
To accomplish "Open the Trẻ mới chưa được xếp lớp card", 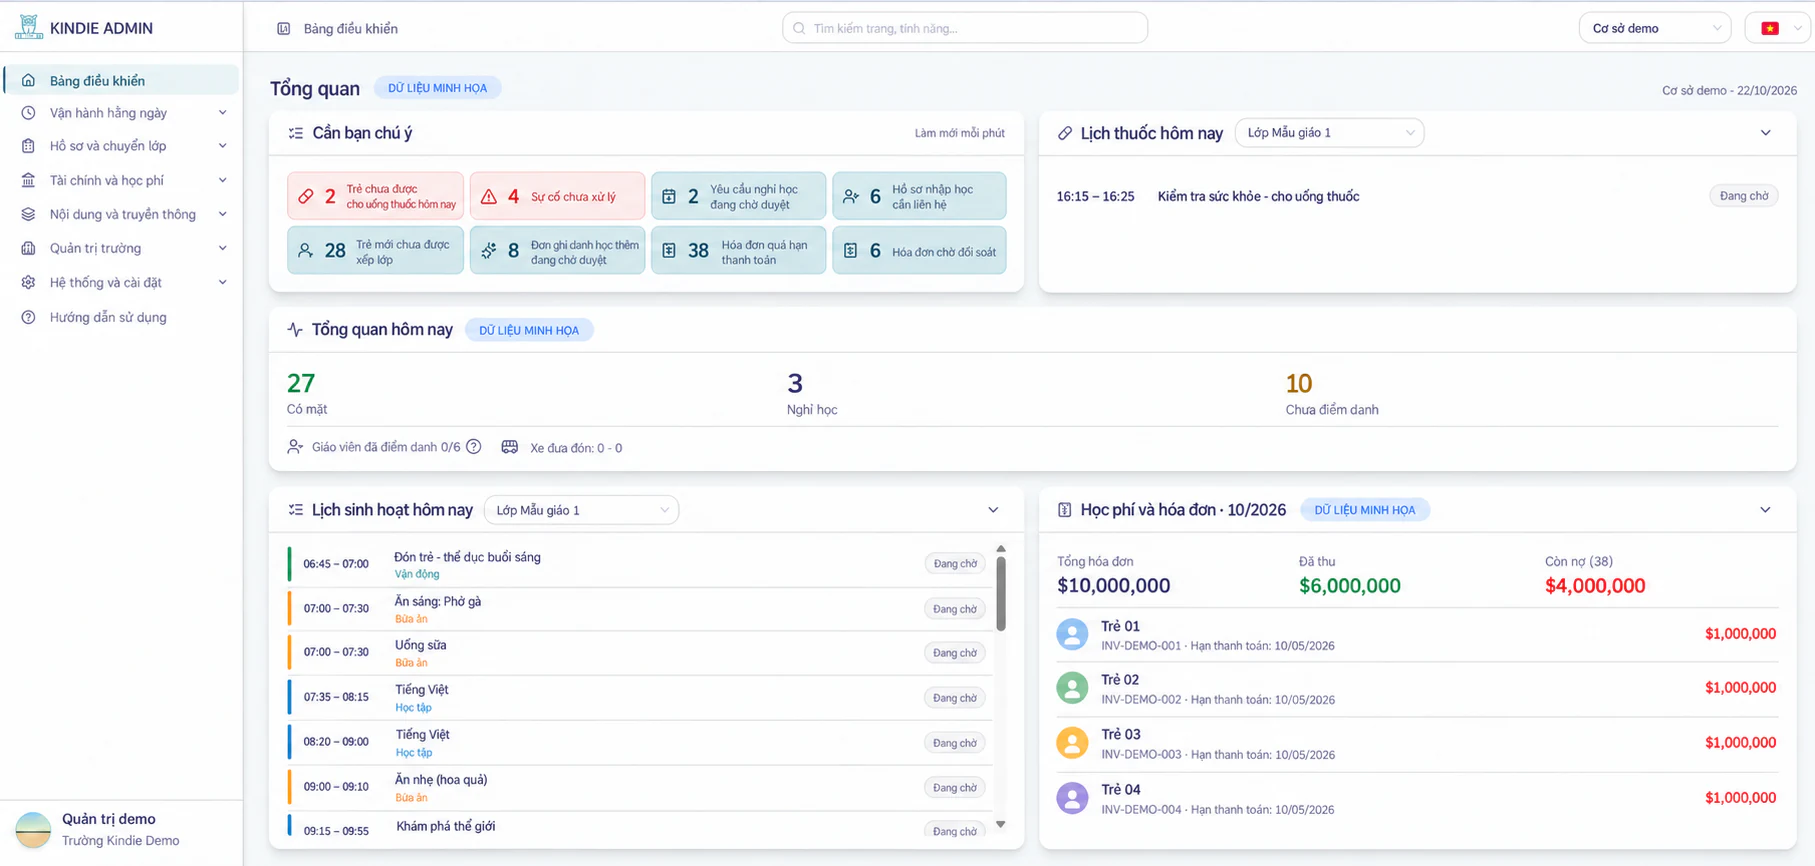I will [375, 251].
